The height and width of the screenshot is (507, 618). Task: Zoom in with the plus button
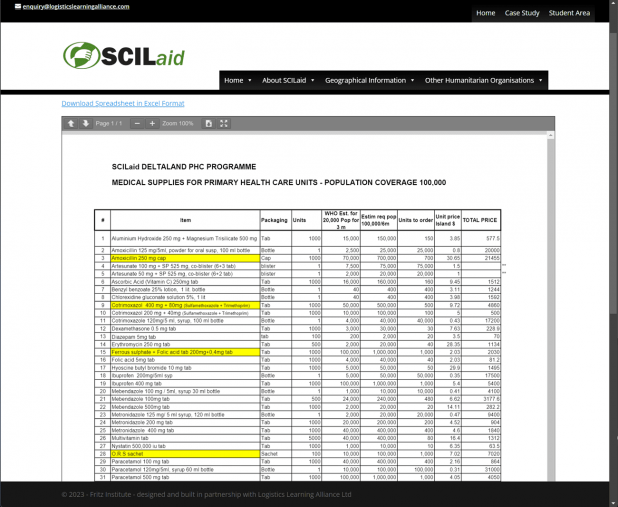[152, 123]
